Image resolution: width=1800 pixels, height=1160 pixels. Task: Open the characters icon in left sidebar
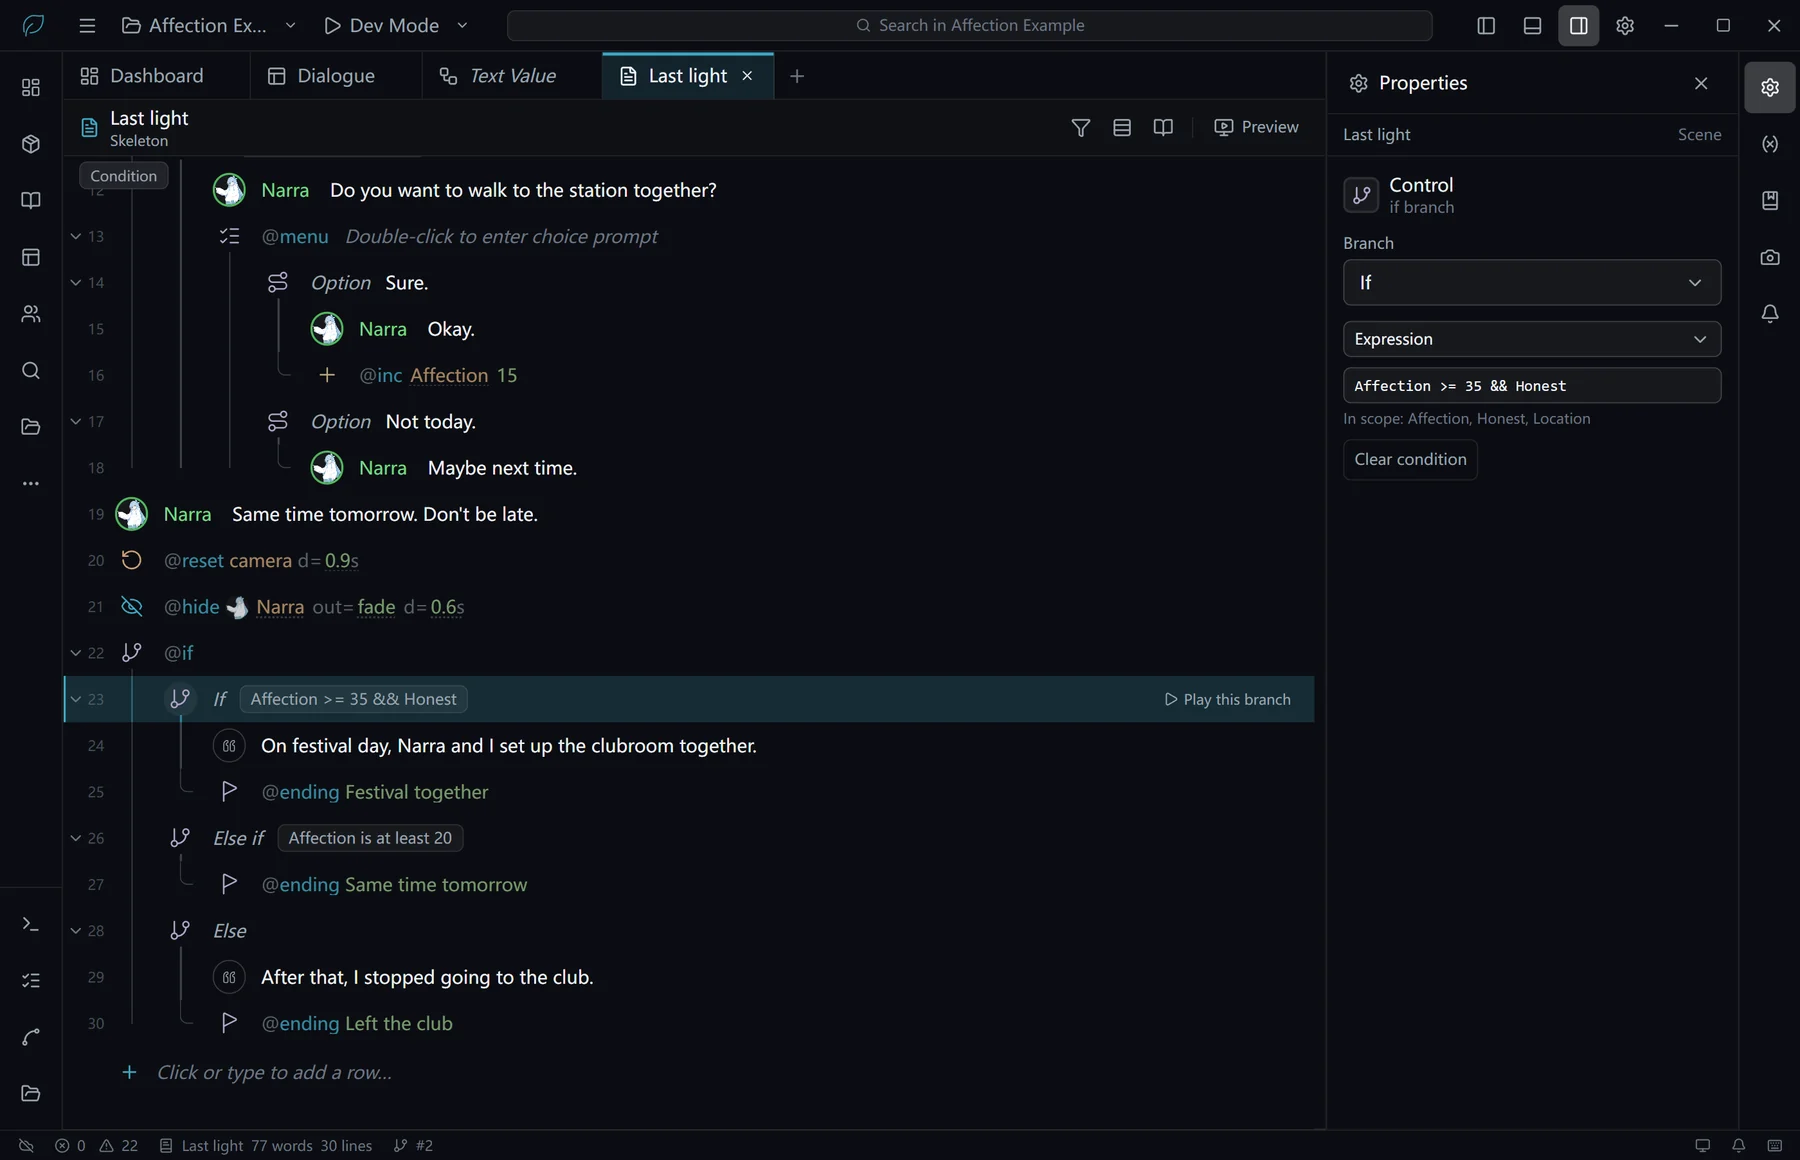click(31, 314)
